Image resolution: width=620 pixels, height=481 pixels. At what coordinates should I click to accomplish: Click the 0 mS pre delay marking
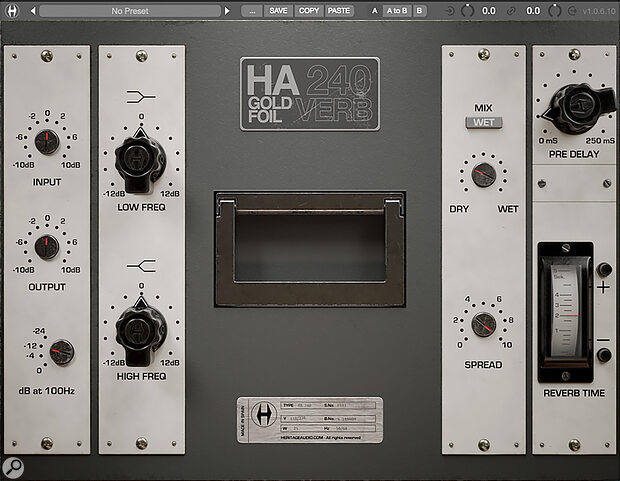tap(548, 141)
